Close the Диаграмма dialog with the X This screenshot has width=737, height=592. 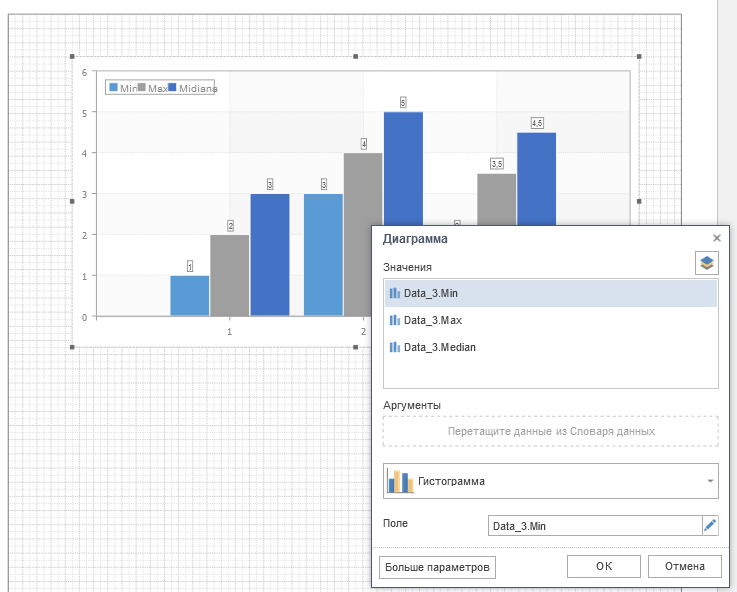coord(716,239)
